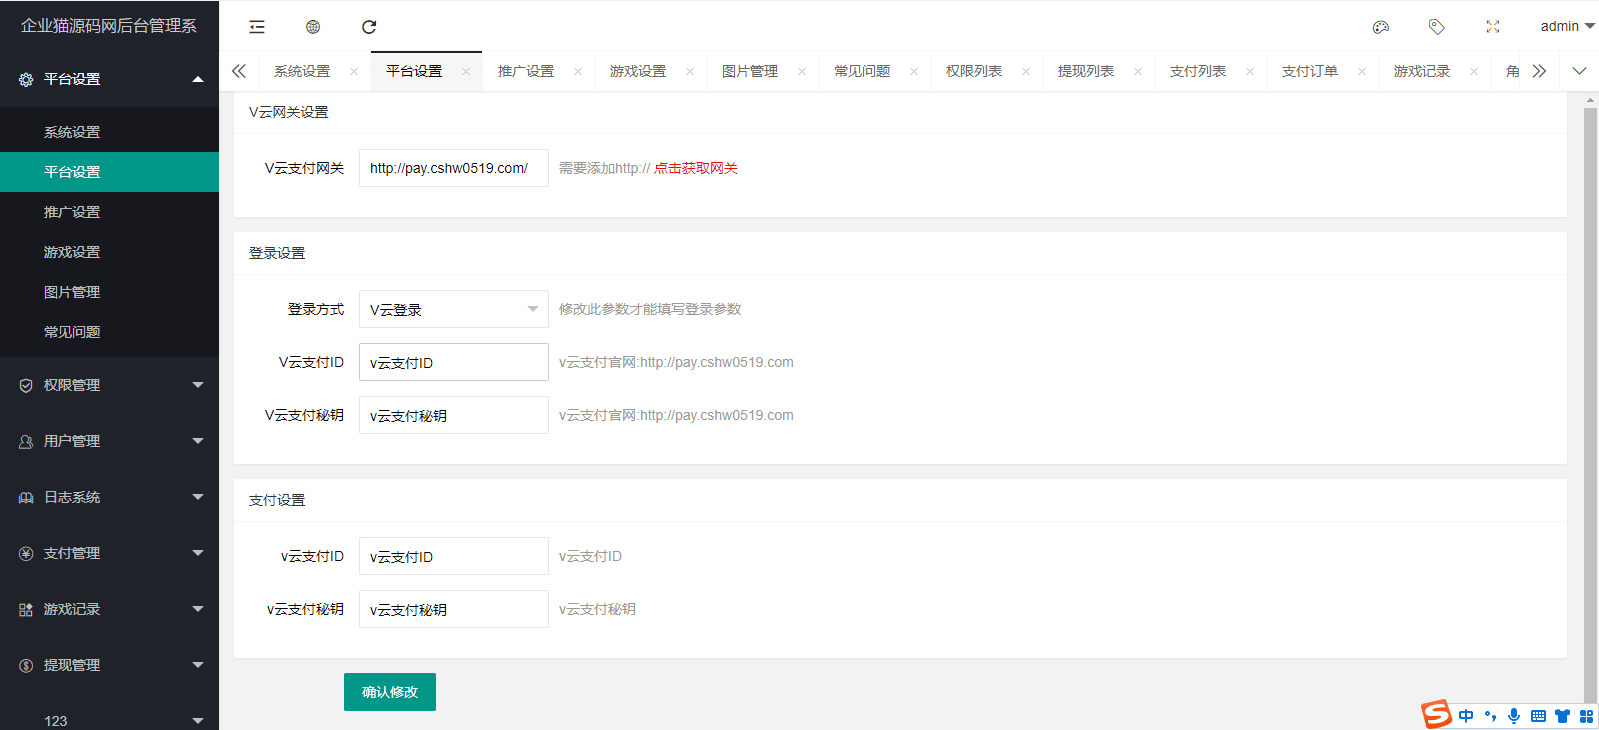The height and width of the screenshot is (730, 1599).
Task: Click the refresh page icon
Action: pyautogui.click(x=369, y=27)
